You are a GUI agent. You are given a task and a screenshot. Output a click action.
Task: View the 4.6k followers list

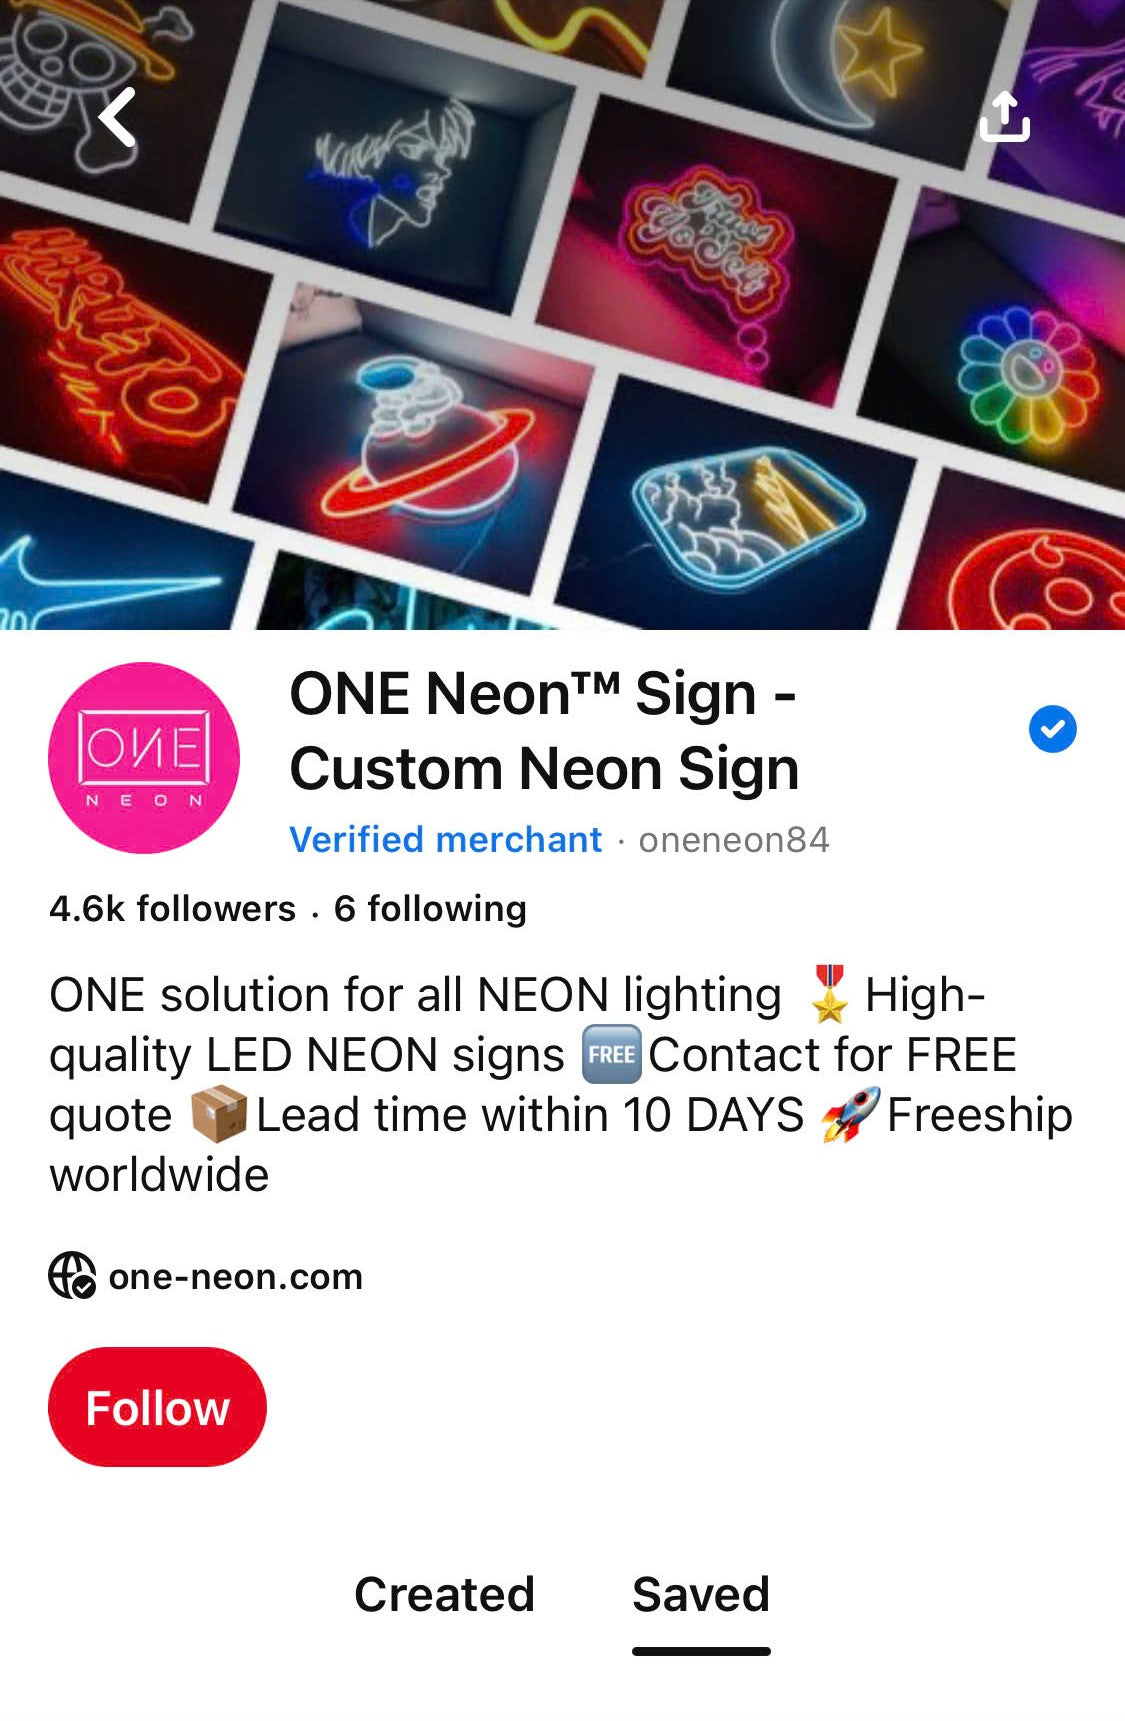173,908
